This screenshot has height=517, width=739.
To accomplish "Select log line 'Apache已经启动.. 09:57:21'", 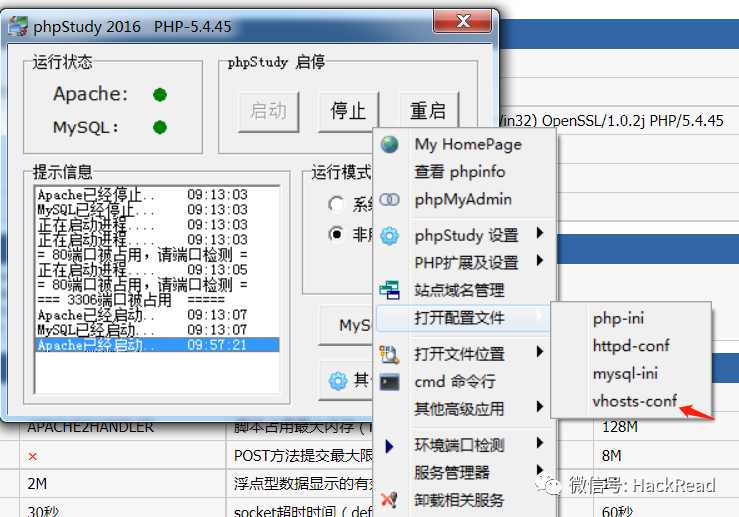I will click(x=157, y=345).
